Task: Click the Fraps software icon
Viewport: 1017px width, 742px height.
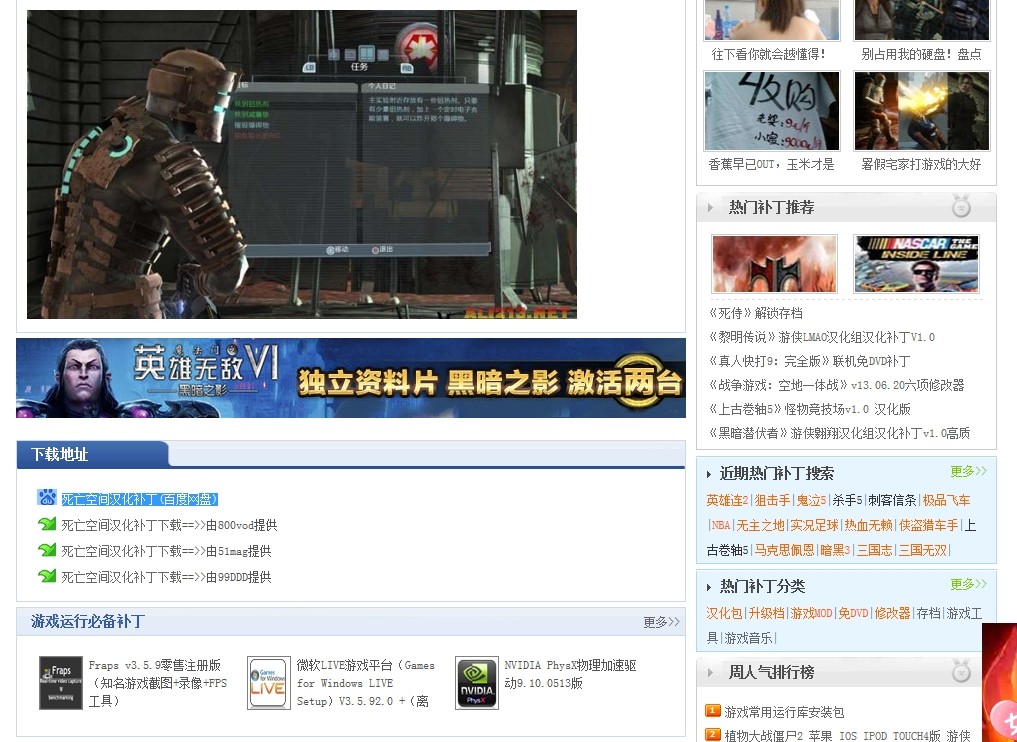Action: point(61,682)
